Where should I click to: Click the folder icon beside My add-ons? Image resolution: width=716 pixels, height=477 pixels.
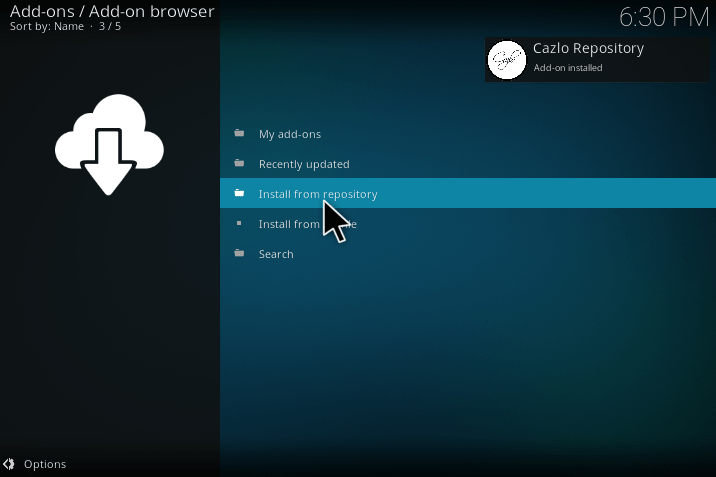click(239, 133)
